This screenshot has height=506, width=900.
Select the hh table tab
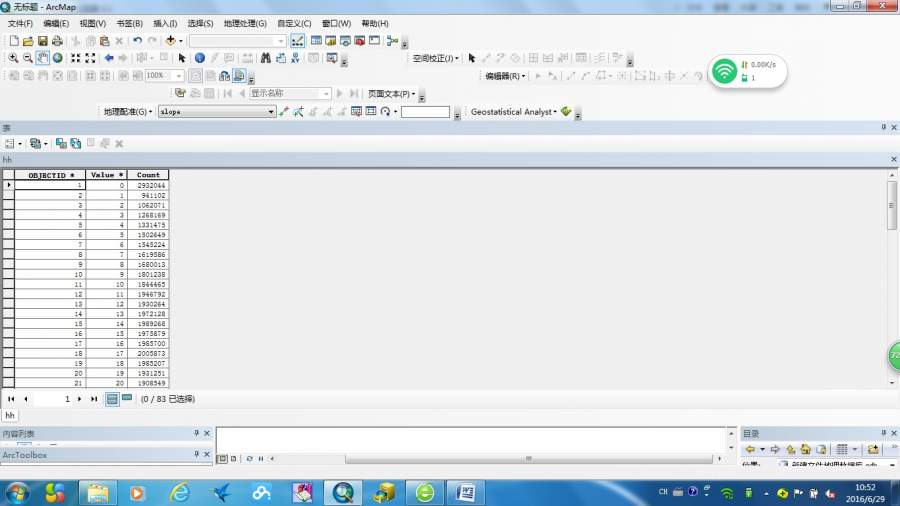point(10,415)
